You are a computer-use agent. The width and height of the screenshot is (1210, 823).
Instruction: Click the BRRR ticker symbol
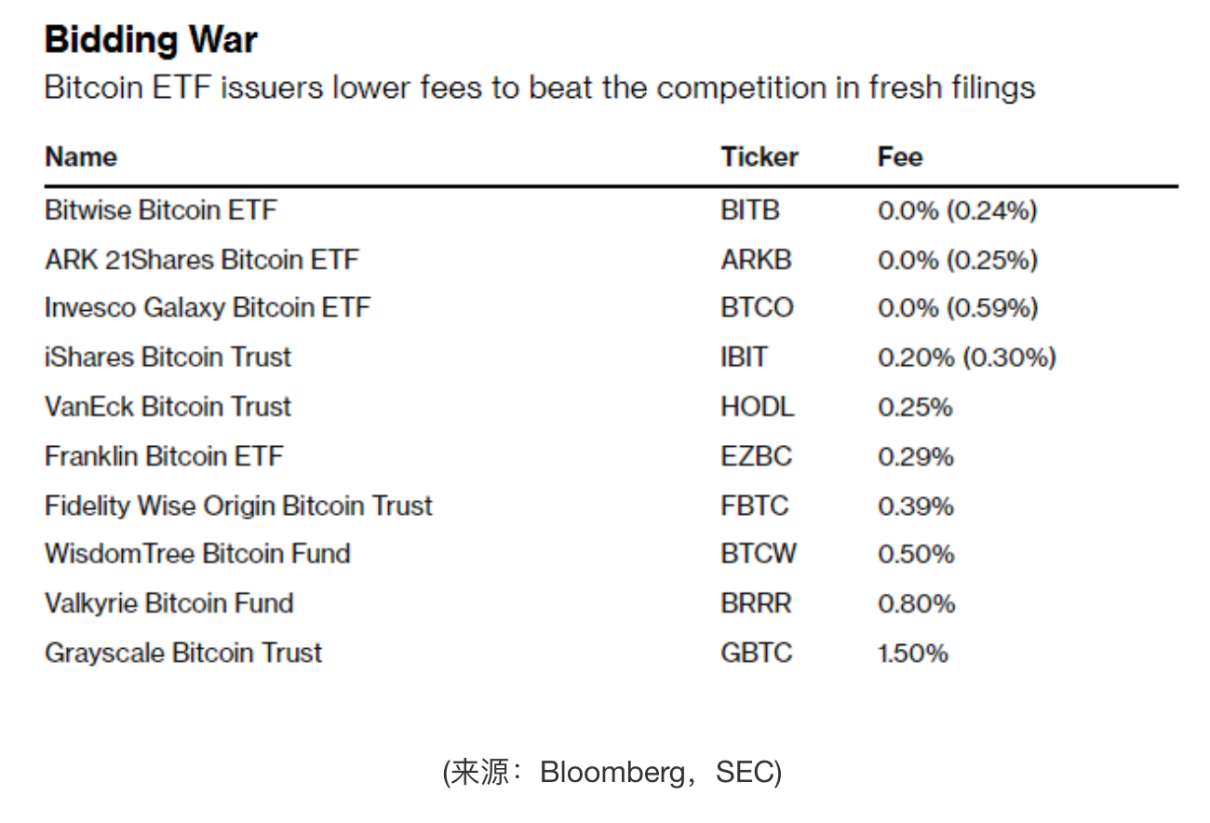755,604
